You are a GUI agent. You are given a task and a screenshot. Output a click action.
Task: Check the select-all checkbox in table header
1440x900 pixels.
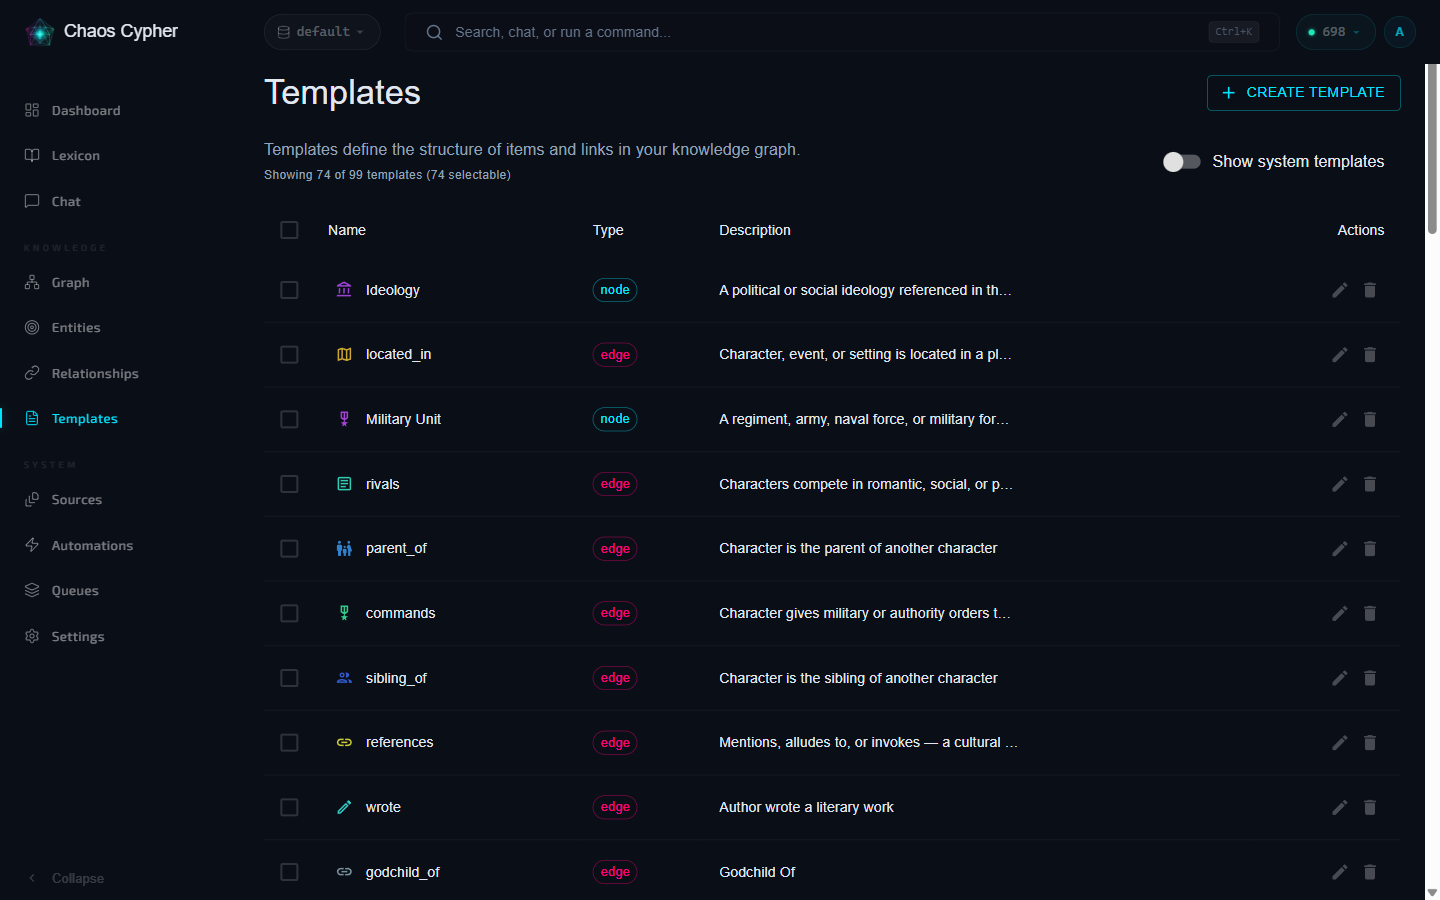coord(289,230)
